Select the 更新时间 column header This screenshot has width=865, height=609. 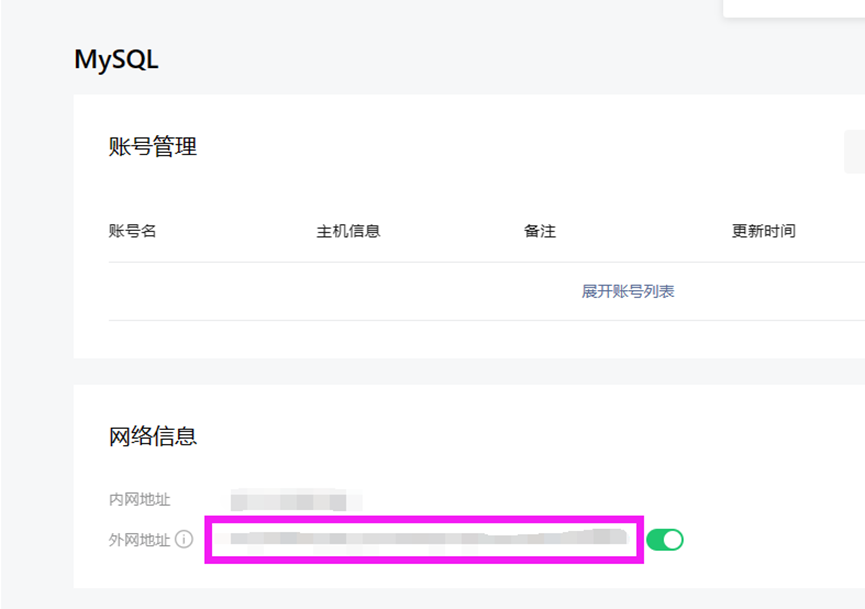coord(763,231)
